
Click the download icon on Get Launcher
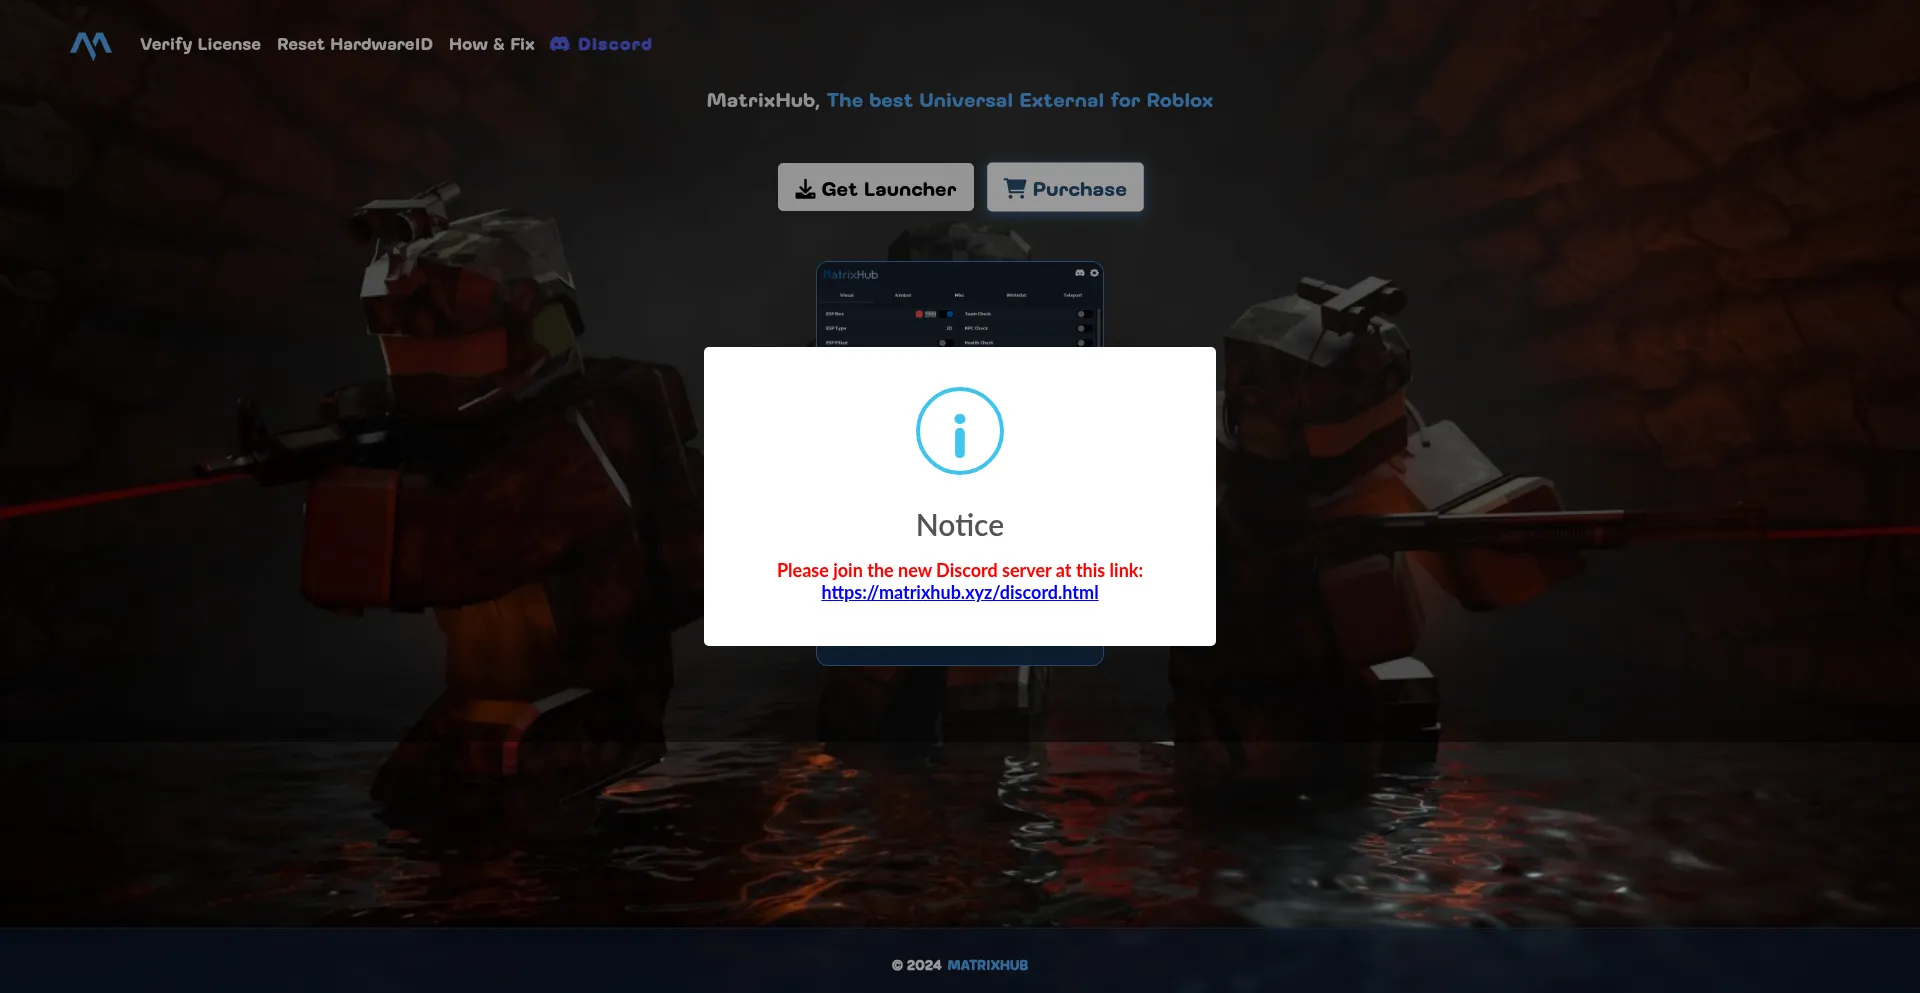tap(805, 189)
